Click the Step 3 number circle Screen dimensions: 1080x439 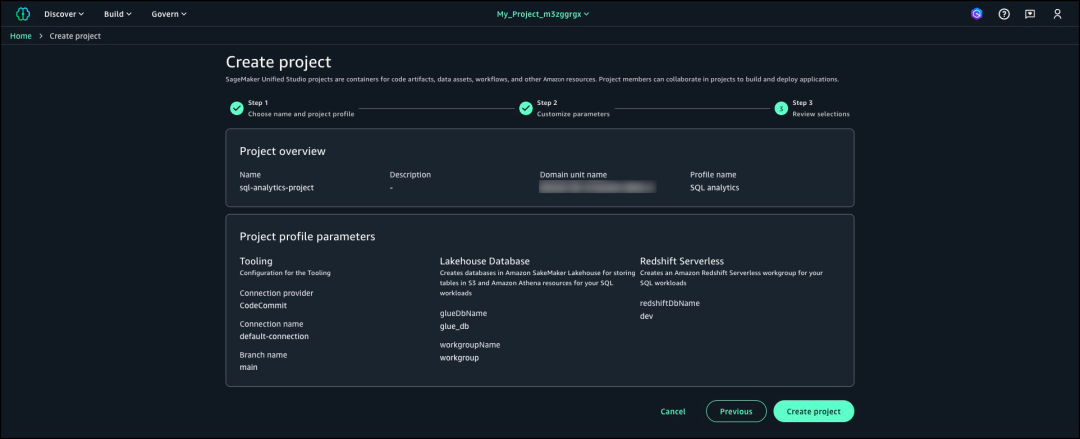(x=780, y=108)
